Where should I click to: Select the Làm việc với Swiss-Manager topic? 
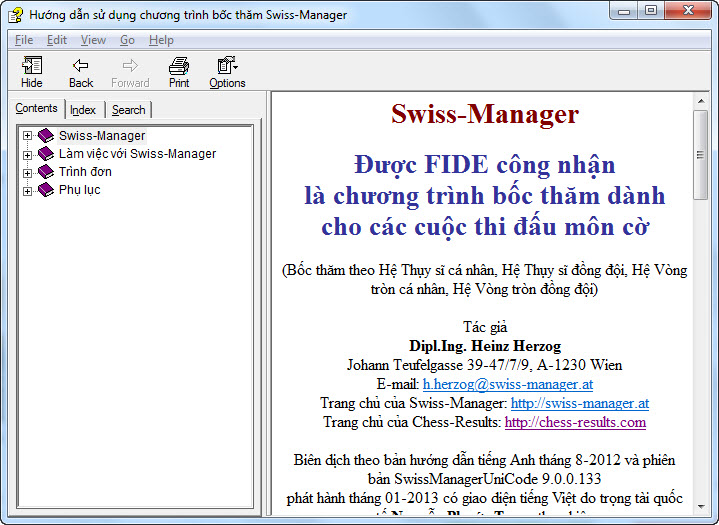pos(137,154)
